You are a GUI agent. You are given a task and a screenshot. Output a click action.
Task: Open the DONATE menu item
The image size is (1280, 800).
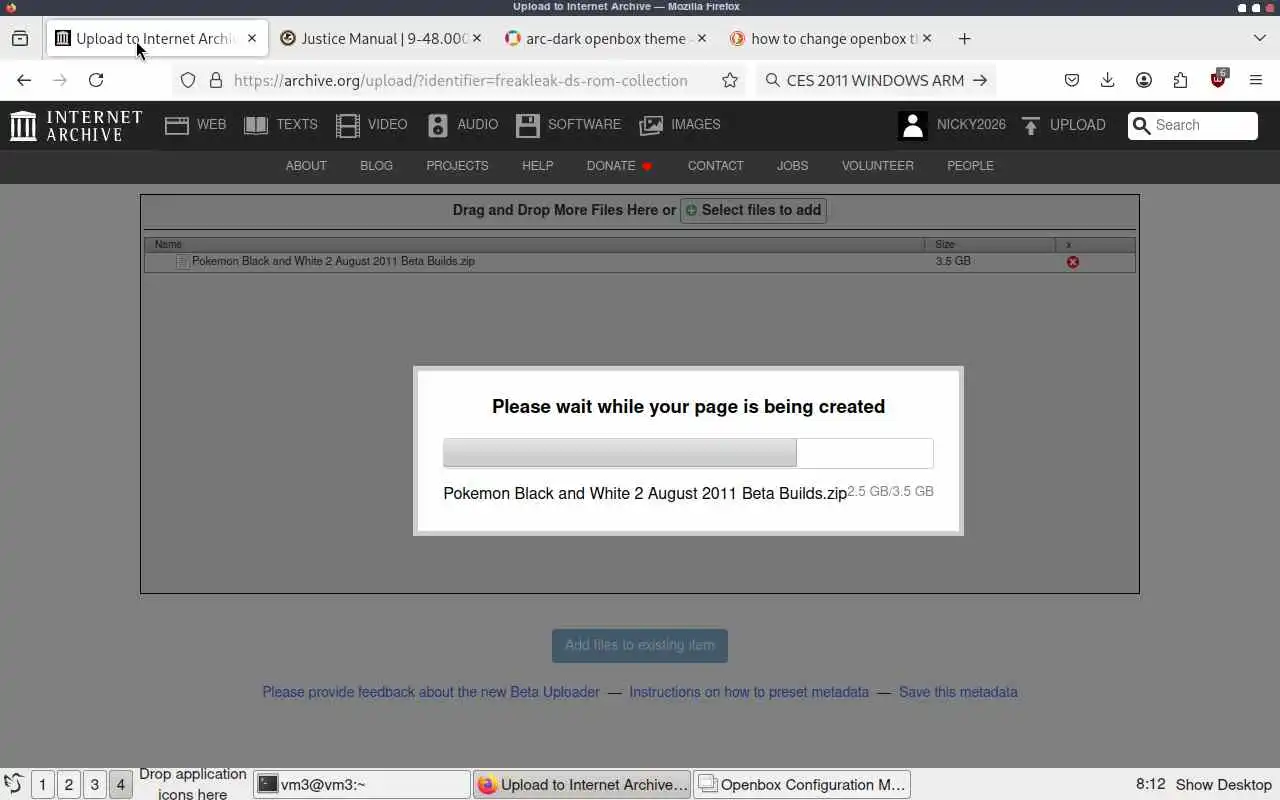click(x=619, y=166)
